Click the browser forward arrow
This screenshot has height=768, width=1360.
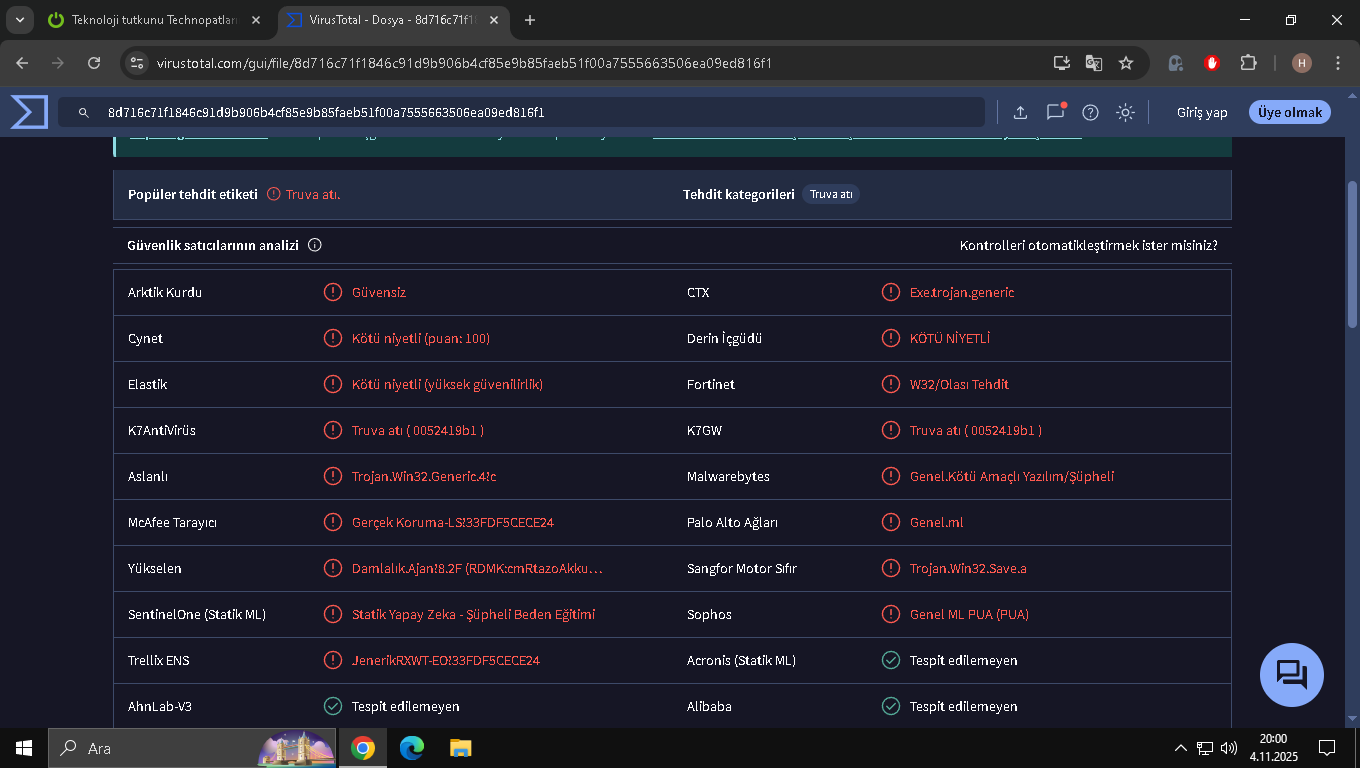tap(58, 63)
